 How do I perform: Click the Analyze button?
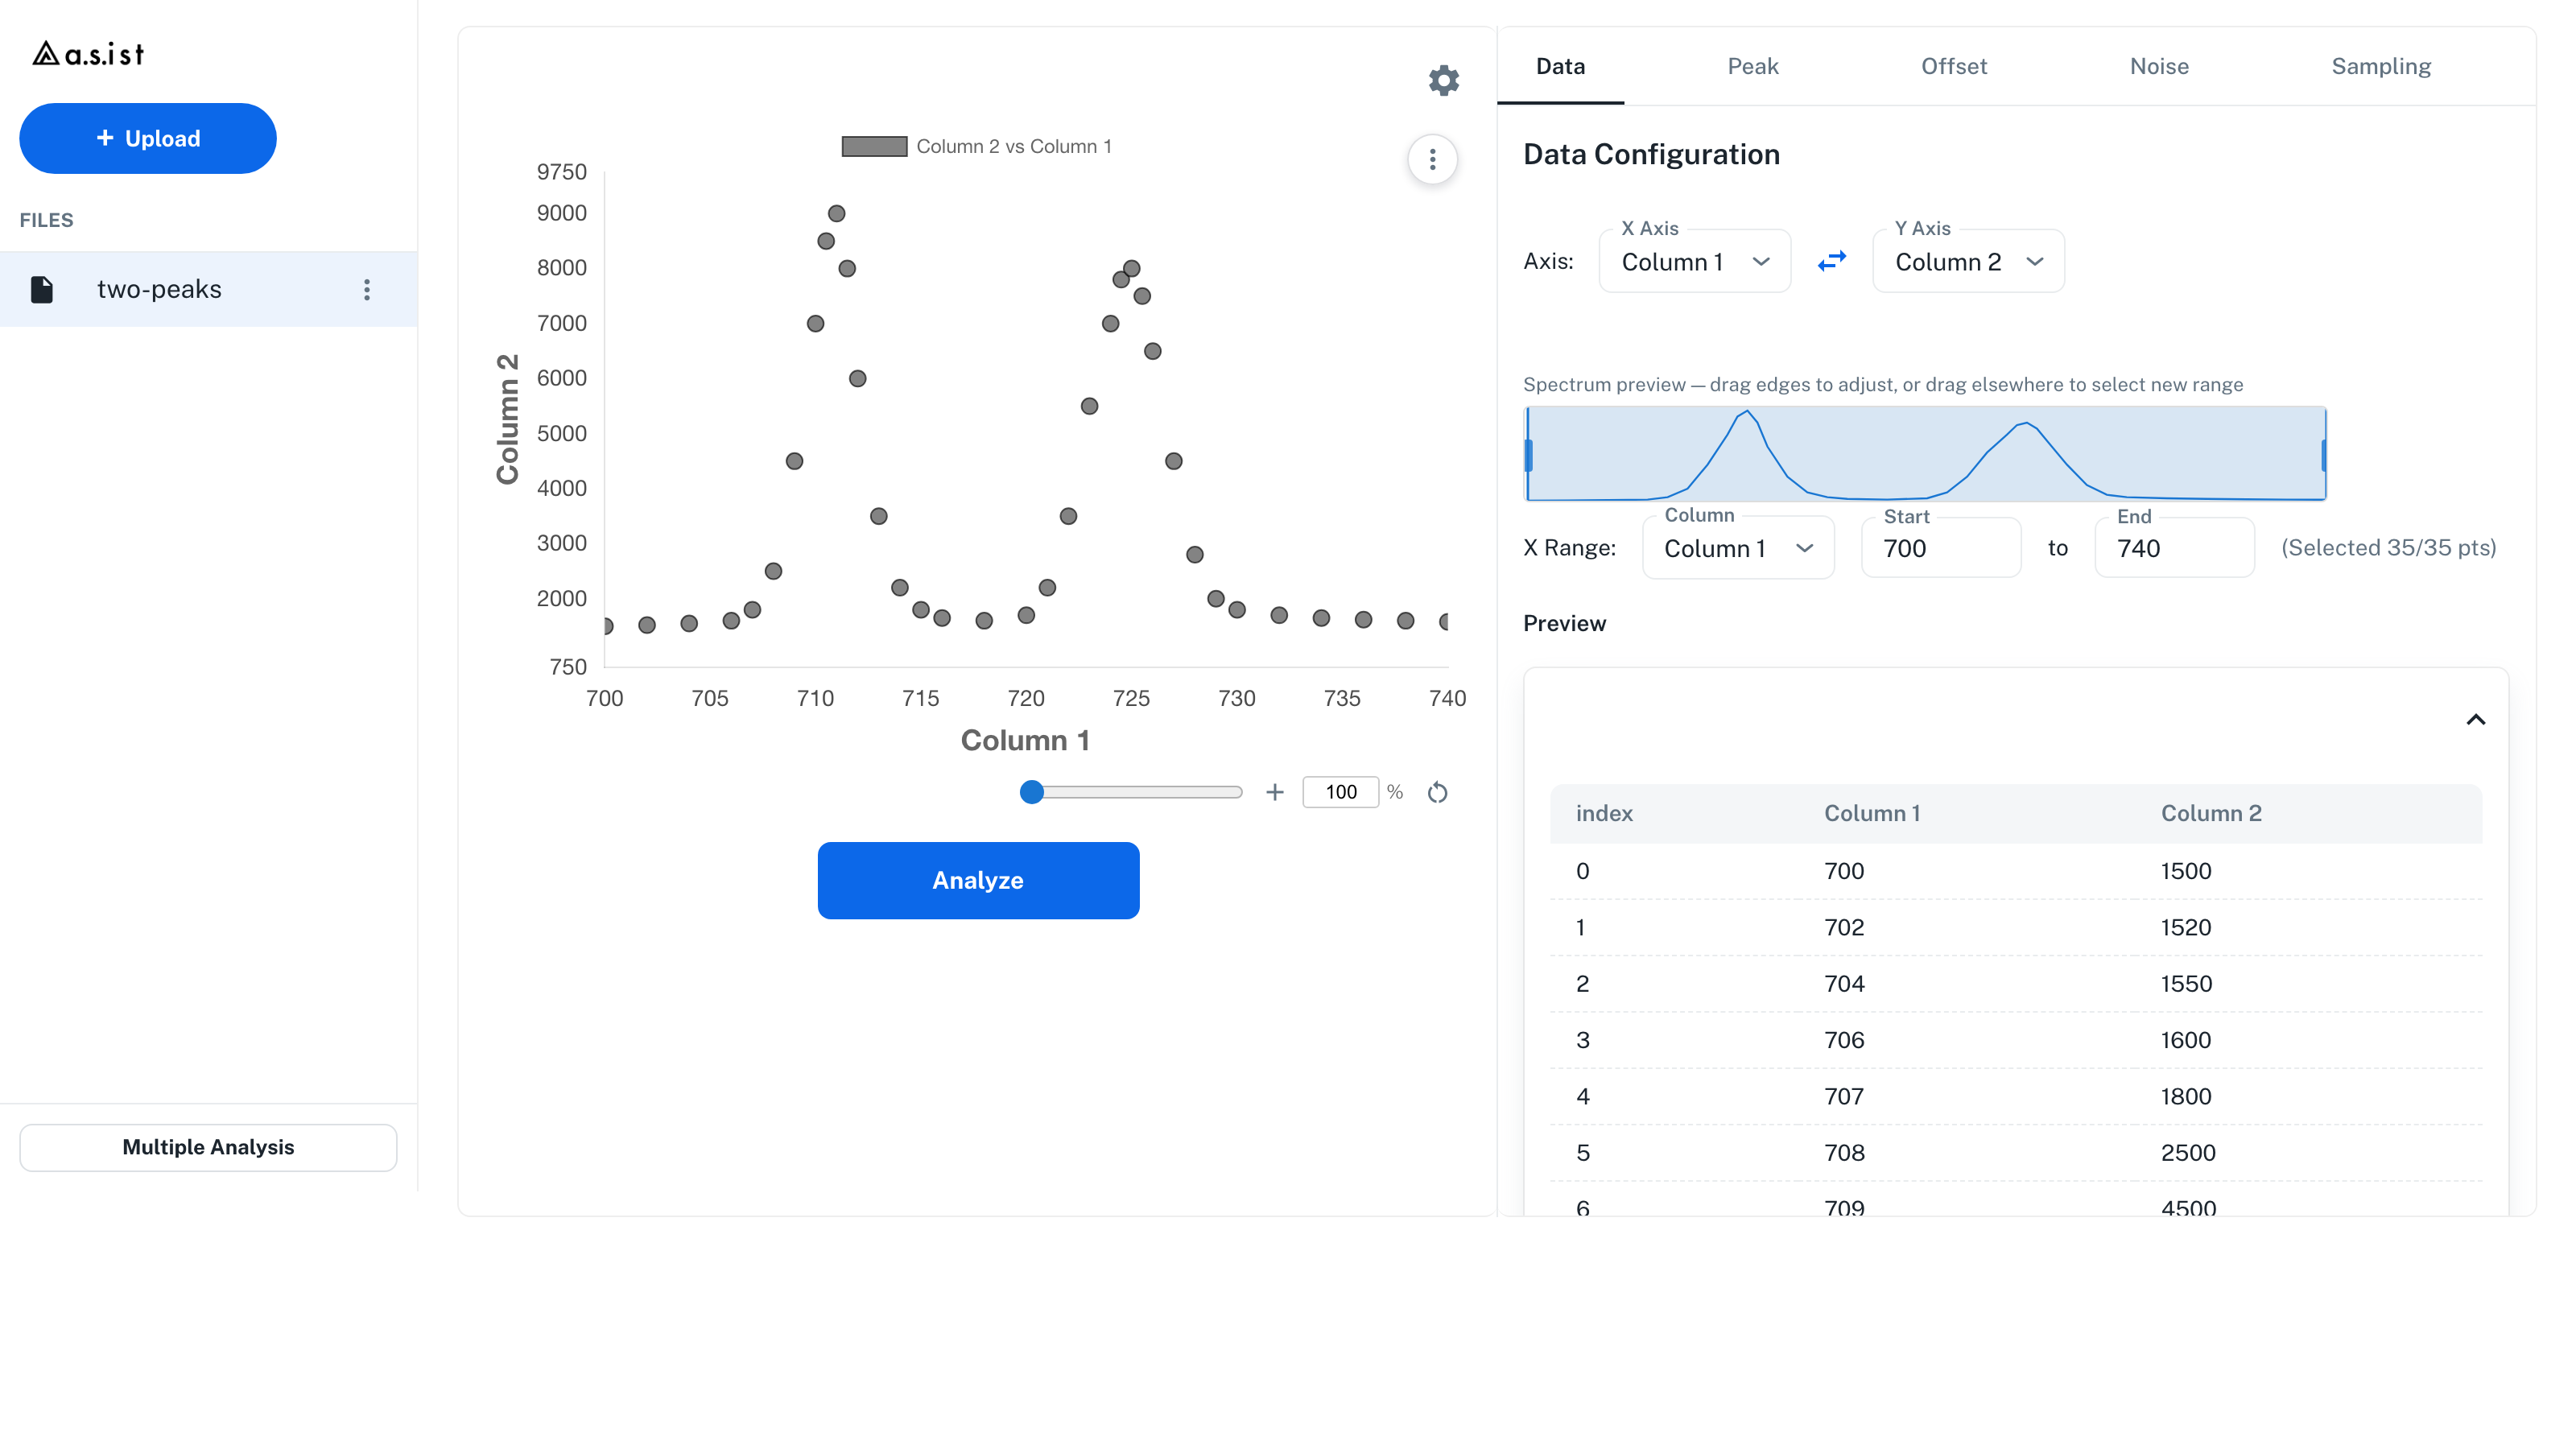coord(978,880)
